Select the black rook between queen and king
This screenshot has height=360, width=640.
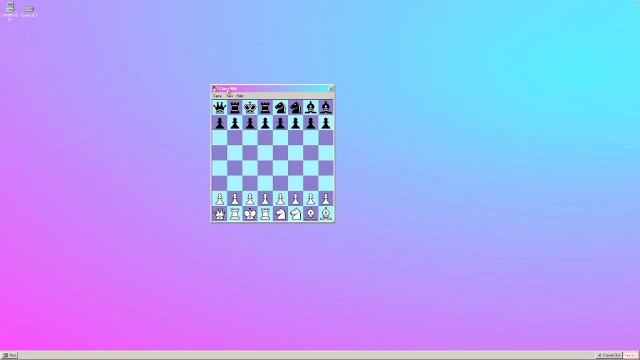click(x=235, y=108)
